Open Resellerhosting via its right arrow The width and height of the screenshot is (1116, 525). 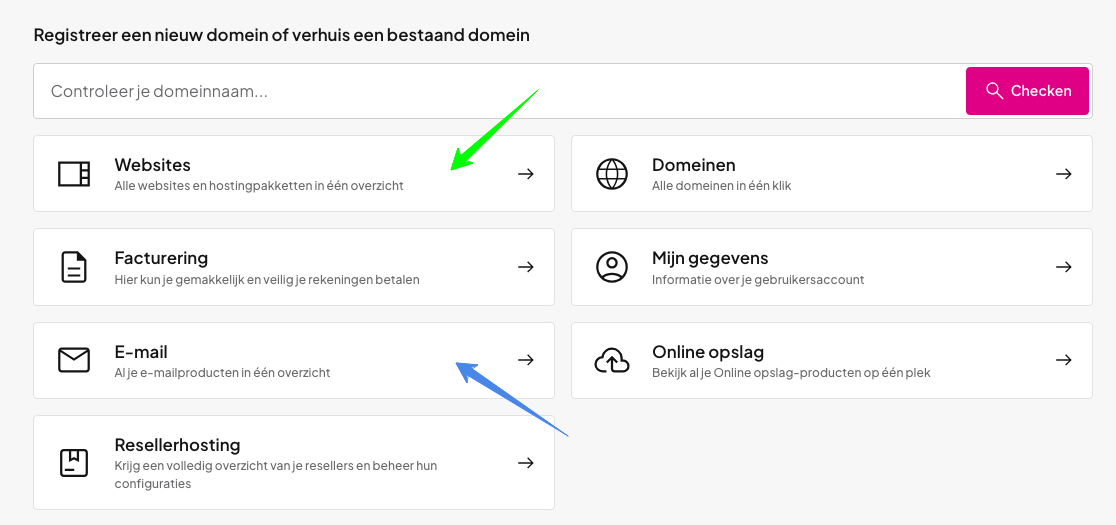tap(525, 463)
